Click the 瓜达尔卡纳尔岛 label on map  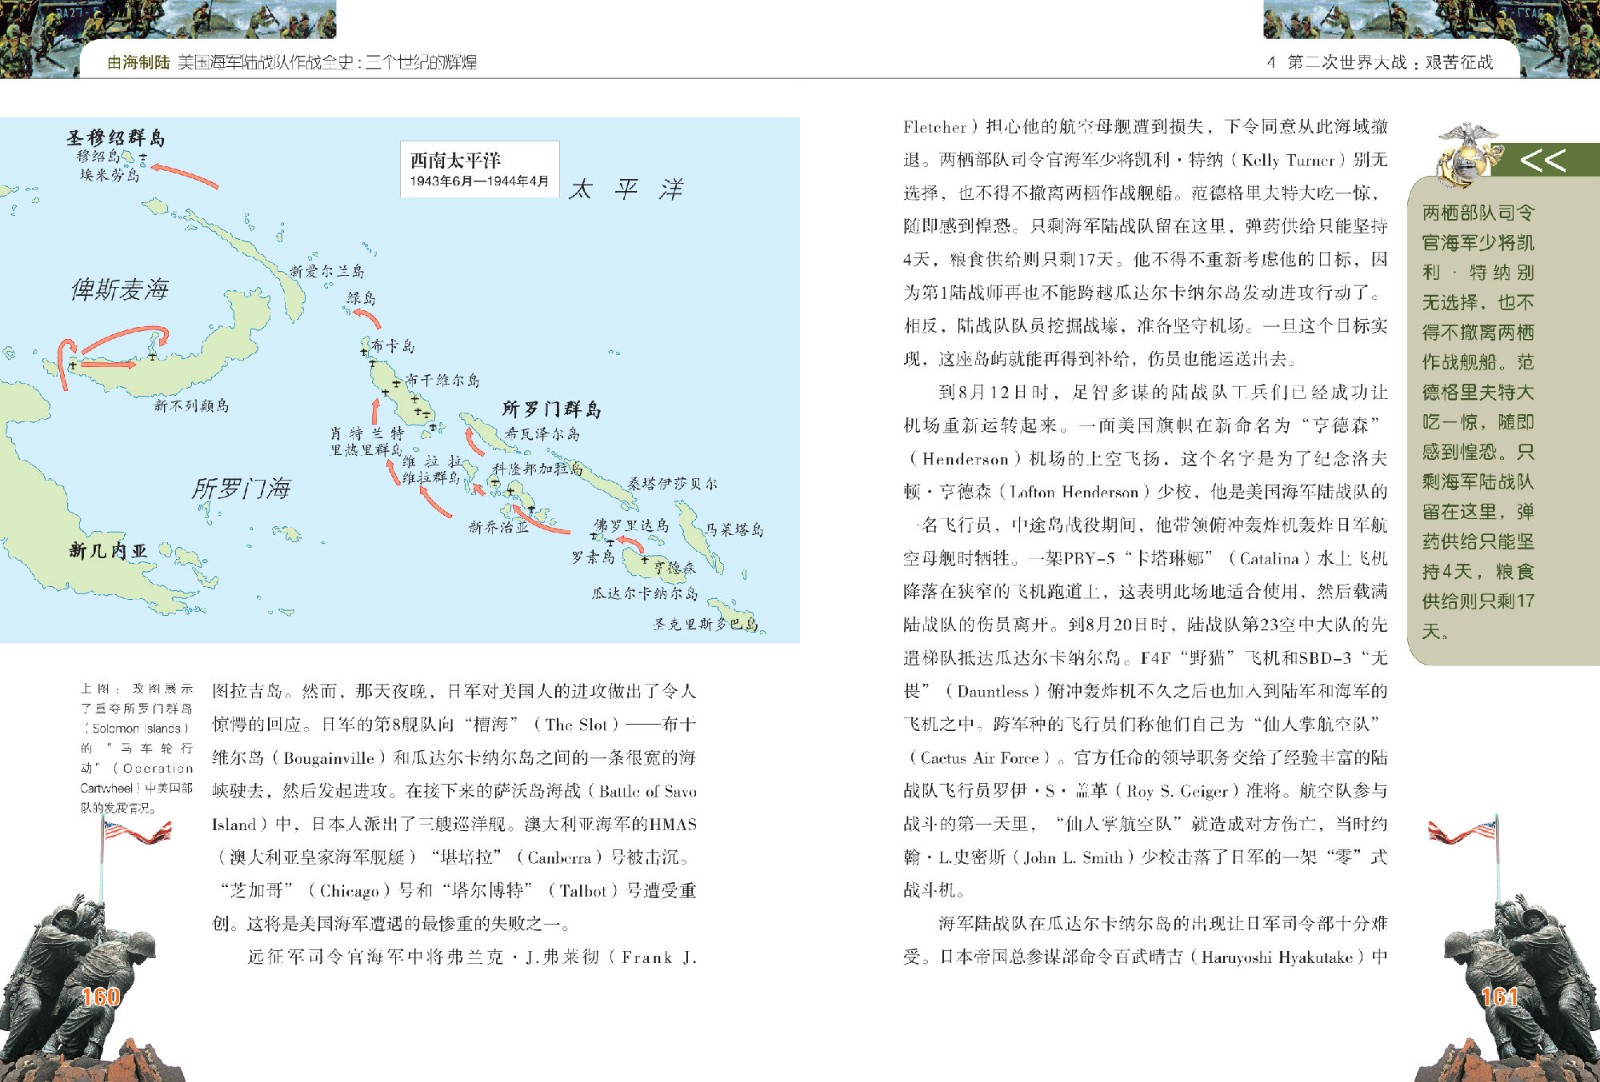(644, 593)
